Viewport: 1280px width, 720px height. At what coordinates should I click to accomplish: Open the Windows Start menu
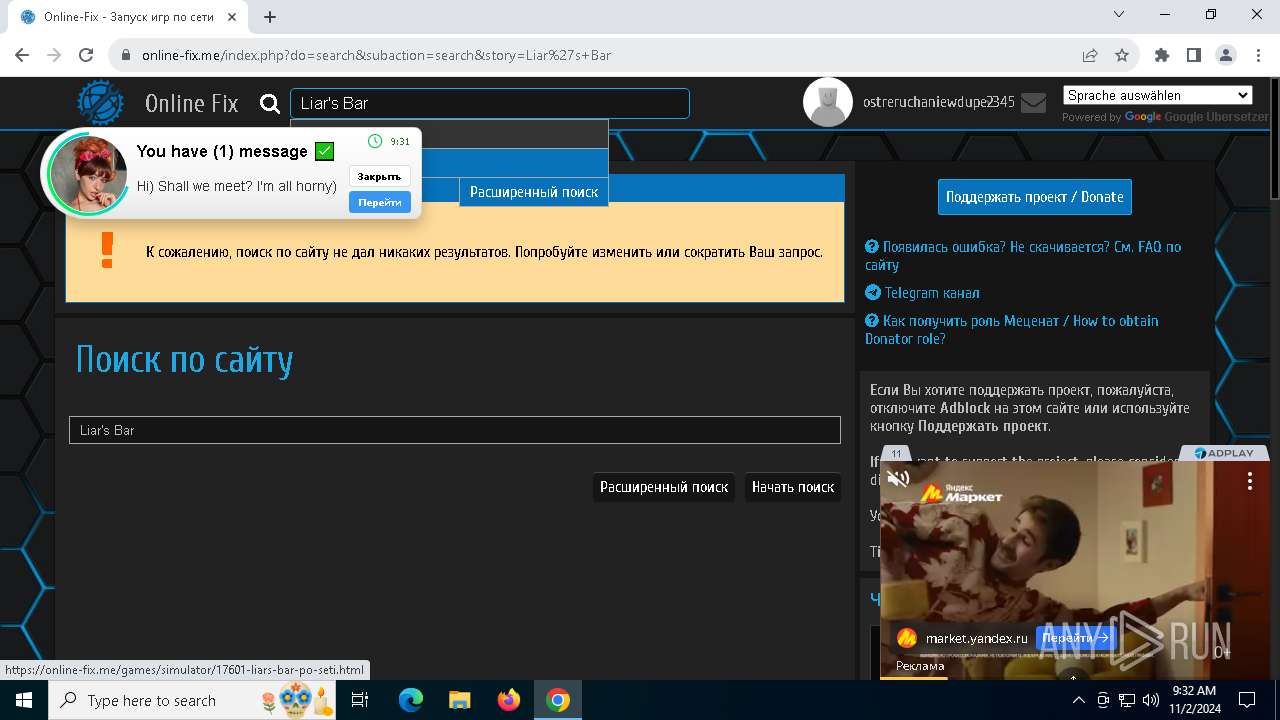[x=24, y=700]
